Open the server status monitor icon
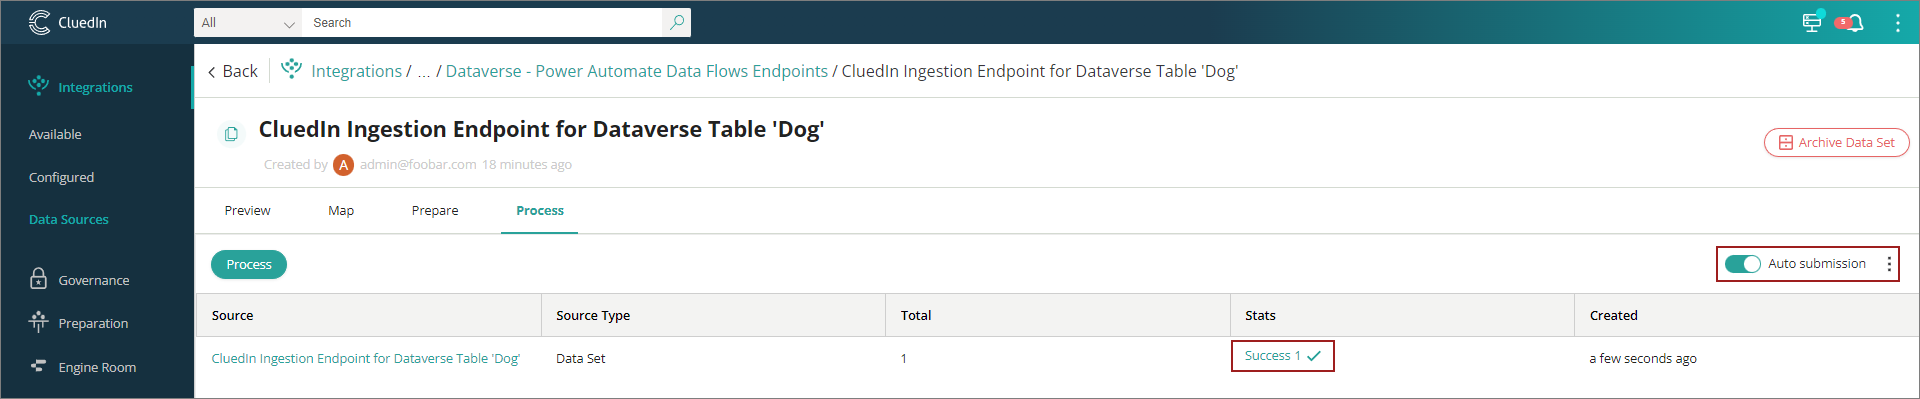The image size is (1920, 399). [x=1812, y=22]
